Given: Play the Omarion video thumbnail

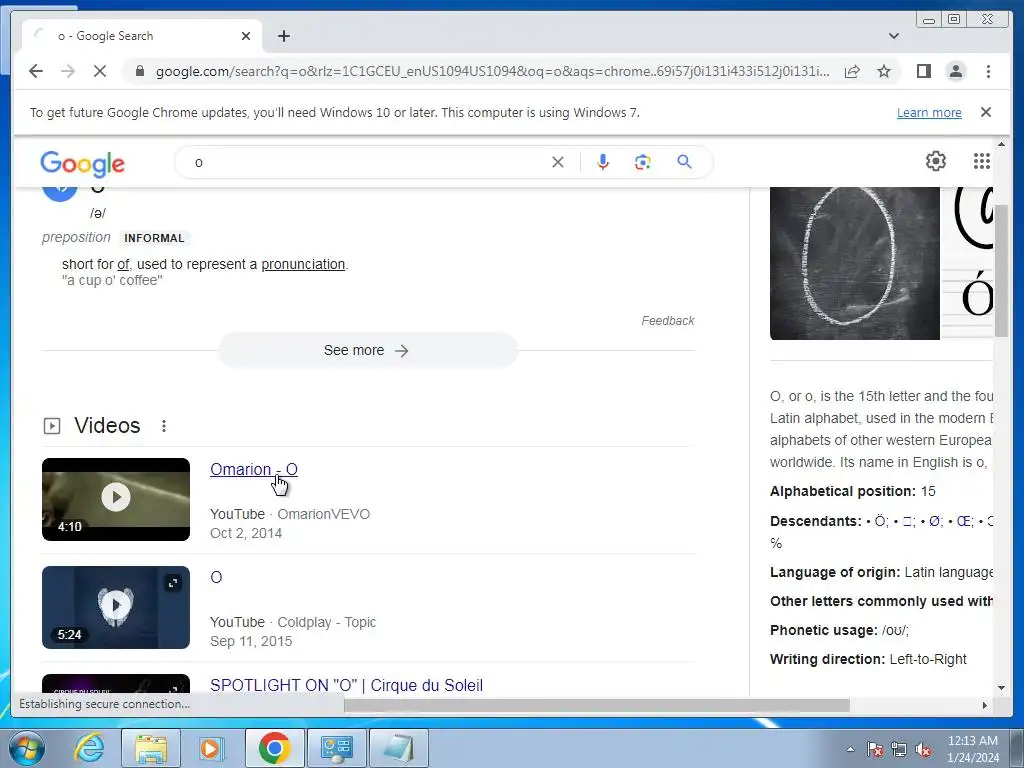Looking at the screenshot, I should point(116,499).
